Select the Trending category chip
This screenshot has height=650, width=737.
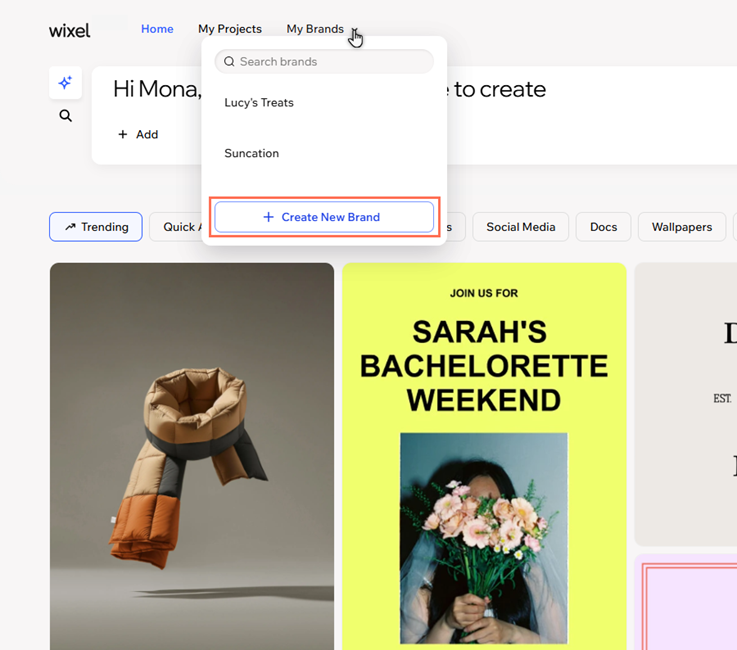[x=96, y=227]
